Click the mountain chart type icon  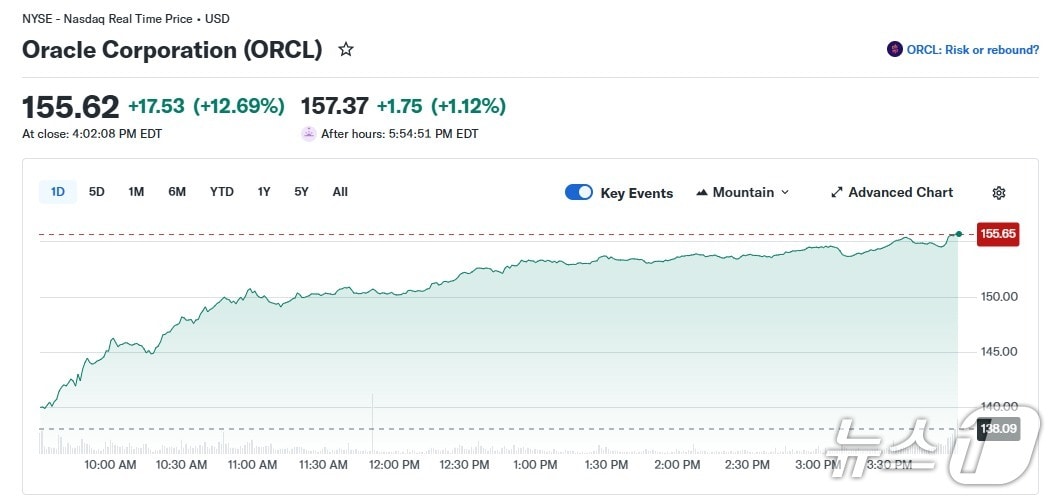click(702, 193)
